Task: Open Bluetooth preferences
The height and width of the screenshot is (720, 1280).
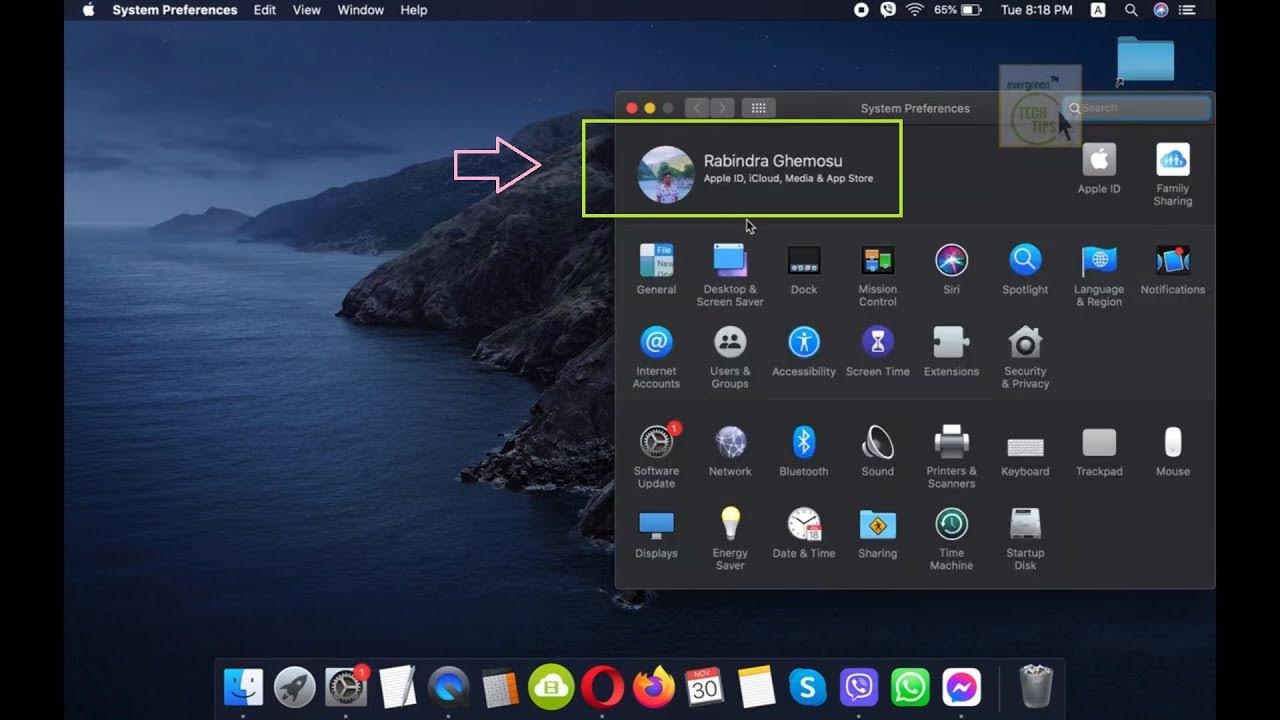Action: coord(804,450)
